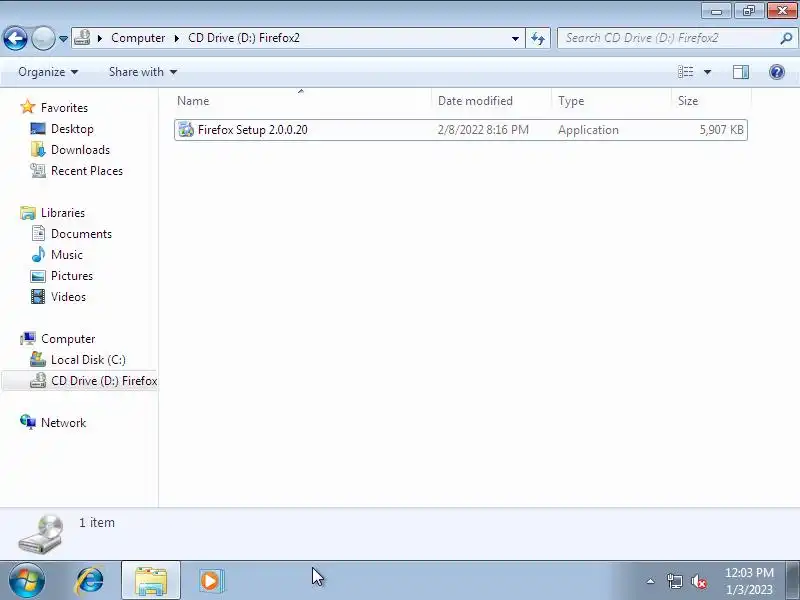Click Windows Explorer taskbar button
Viewport: 800px width, 600px height.
151,580
